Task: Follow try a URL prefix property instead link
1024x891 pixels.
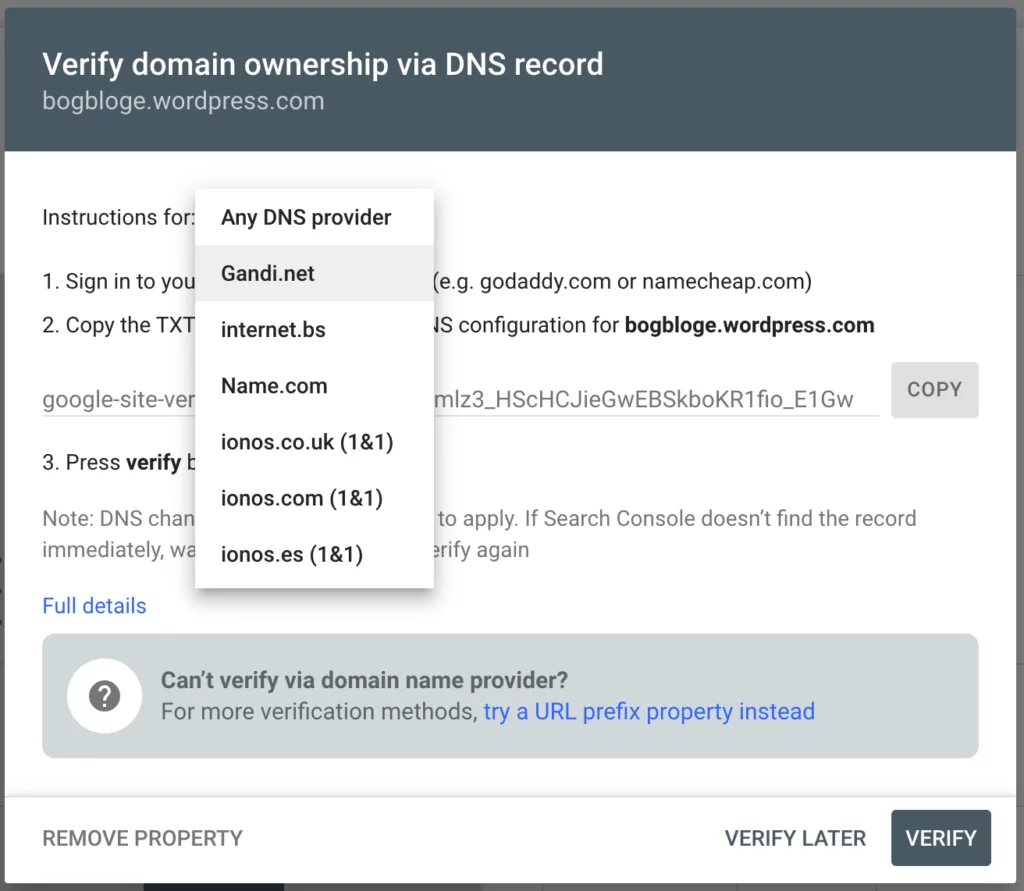Action: (648, 711)
